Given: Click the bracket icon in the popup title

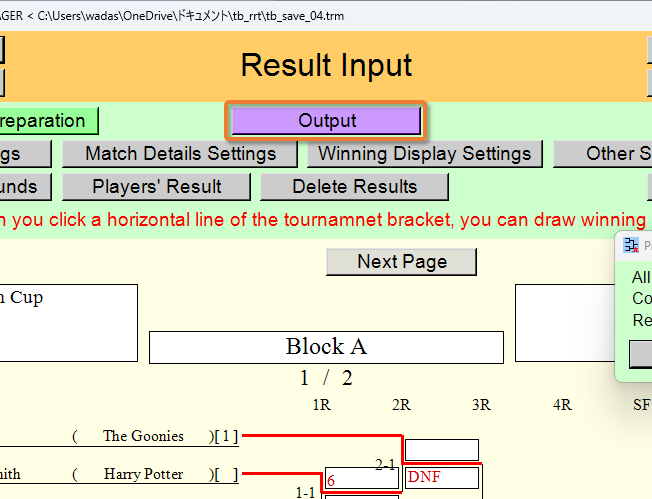Looking at the screenshot, I should point(631,245).
